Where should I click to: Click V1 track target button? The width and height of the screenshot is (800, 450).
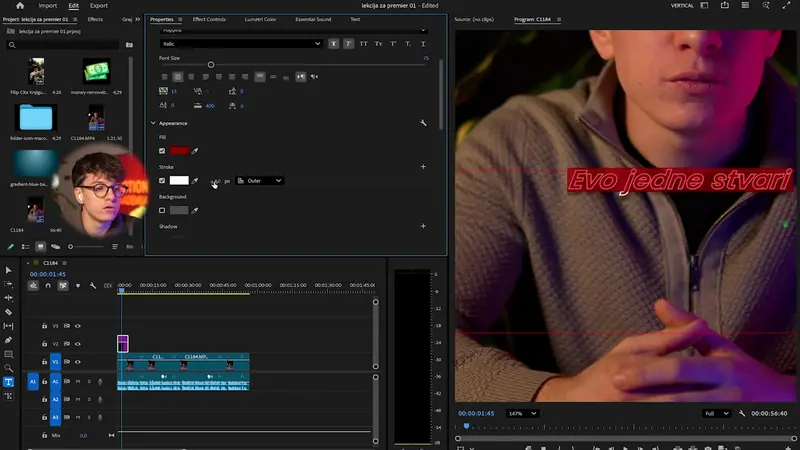(x=55, y=362)
